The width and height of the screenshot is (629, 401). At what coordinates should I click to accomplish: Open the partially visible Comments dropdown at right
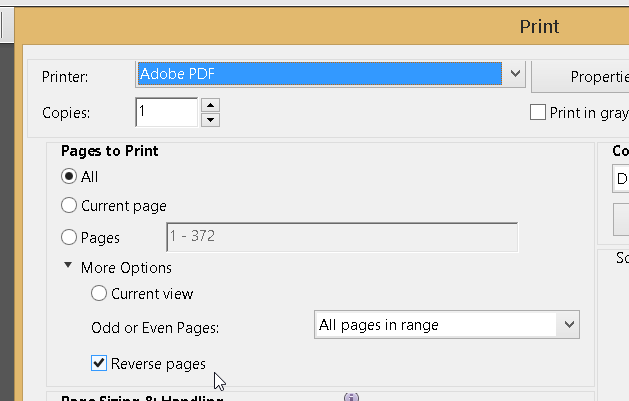[621, 178]
